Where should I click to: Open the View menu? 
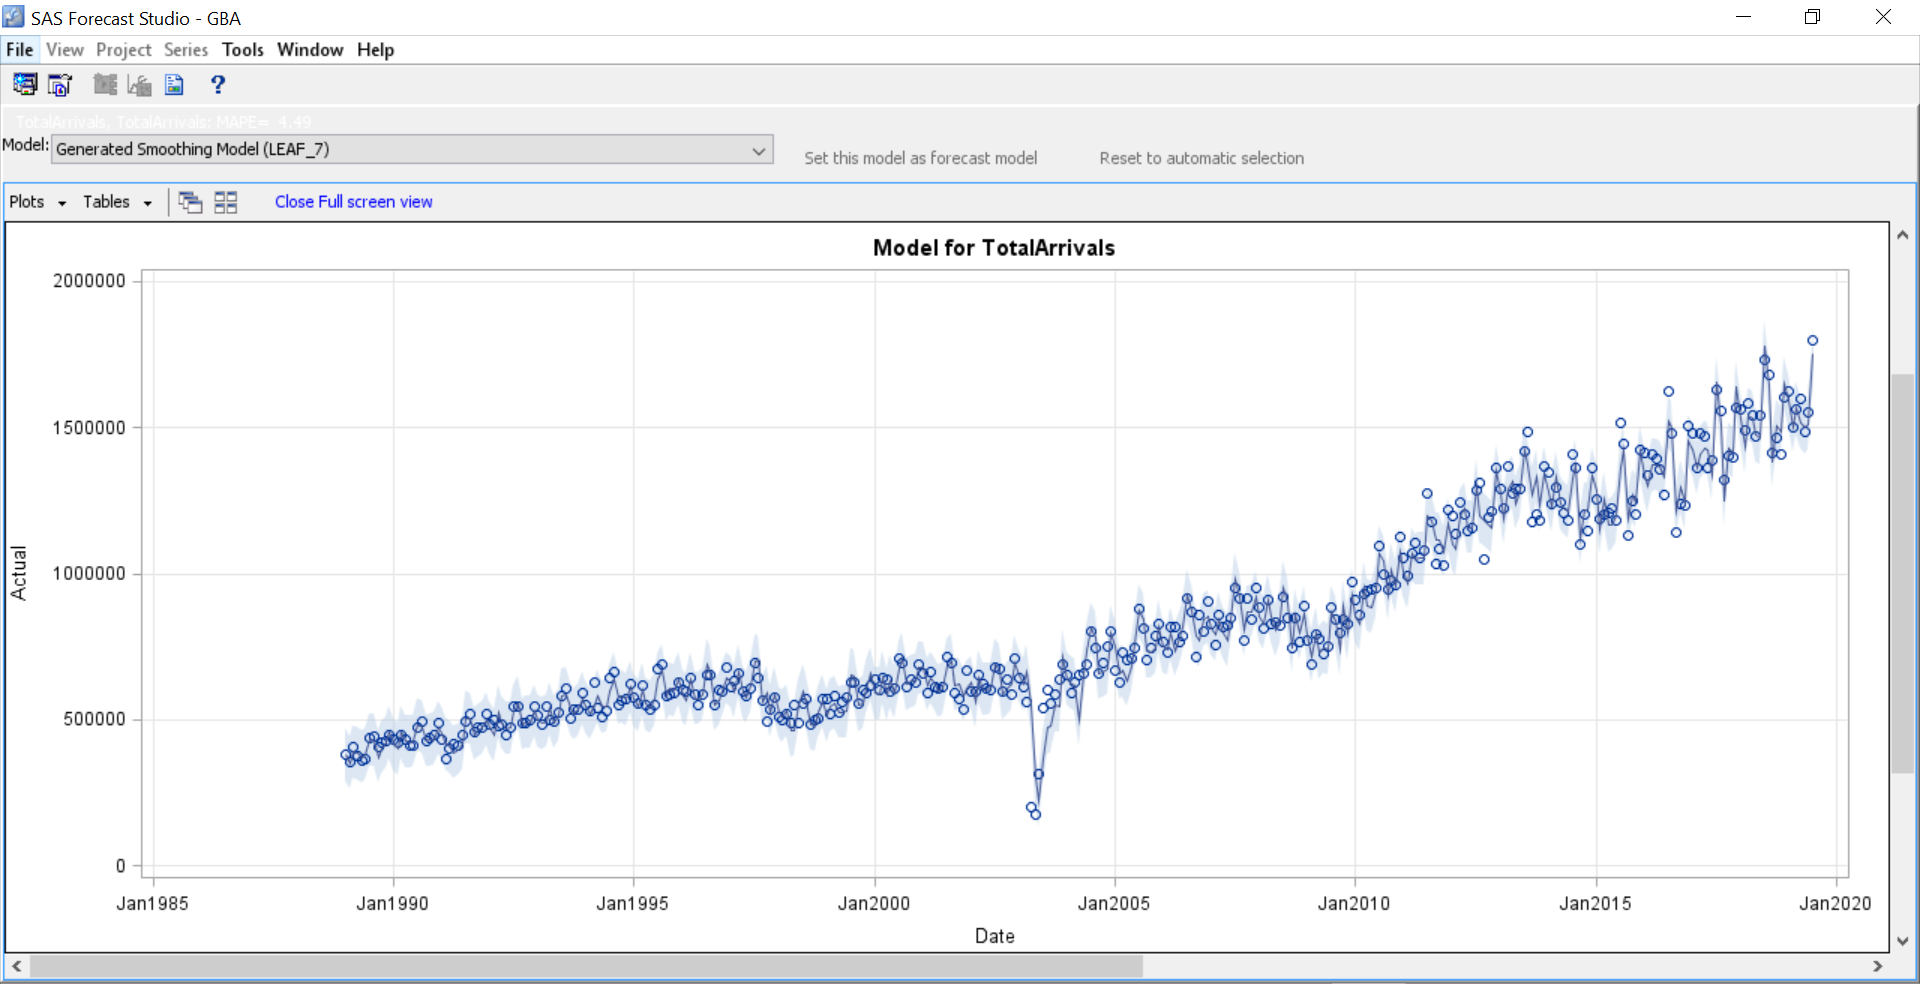65,50
